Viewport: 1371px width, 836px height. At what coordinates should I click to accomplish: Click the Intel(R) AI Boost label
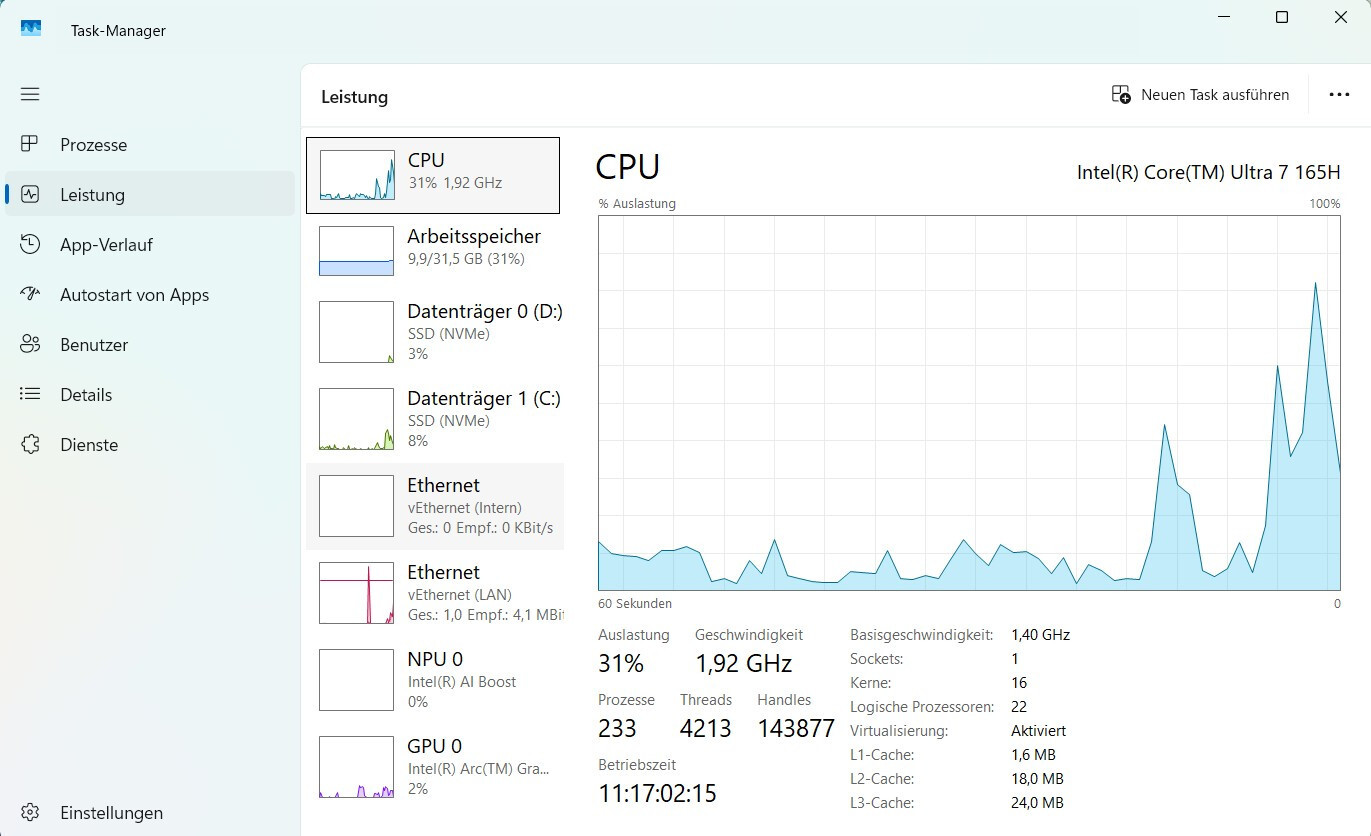coord(462,682)
